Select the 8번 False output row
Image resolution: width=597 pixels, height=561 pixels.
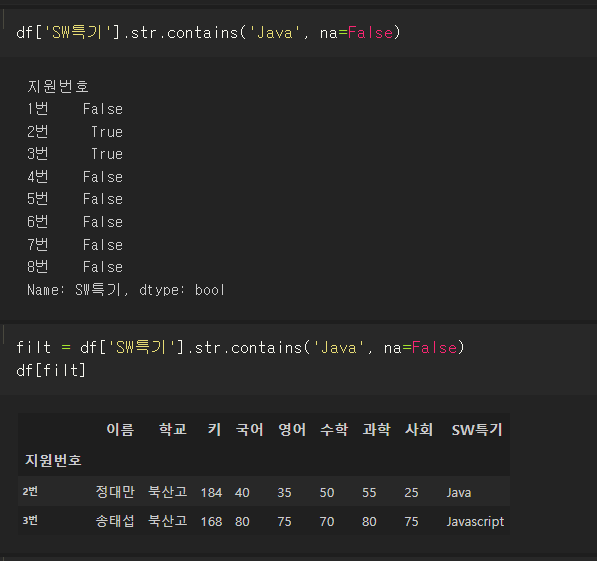75,267
